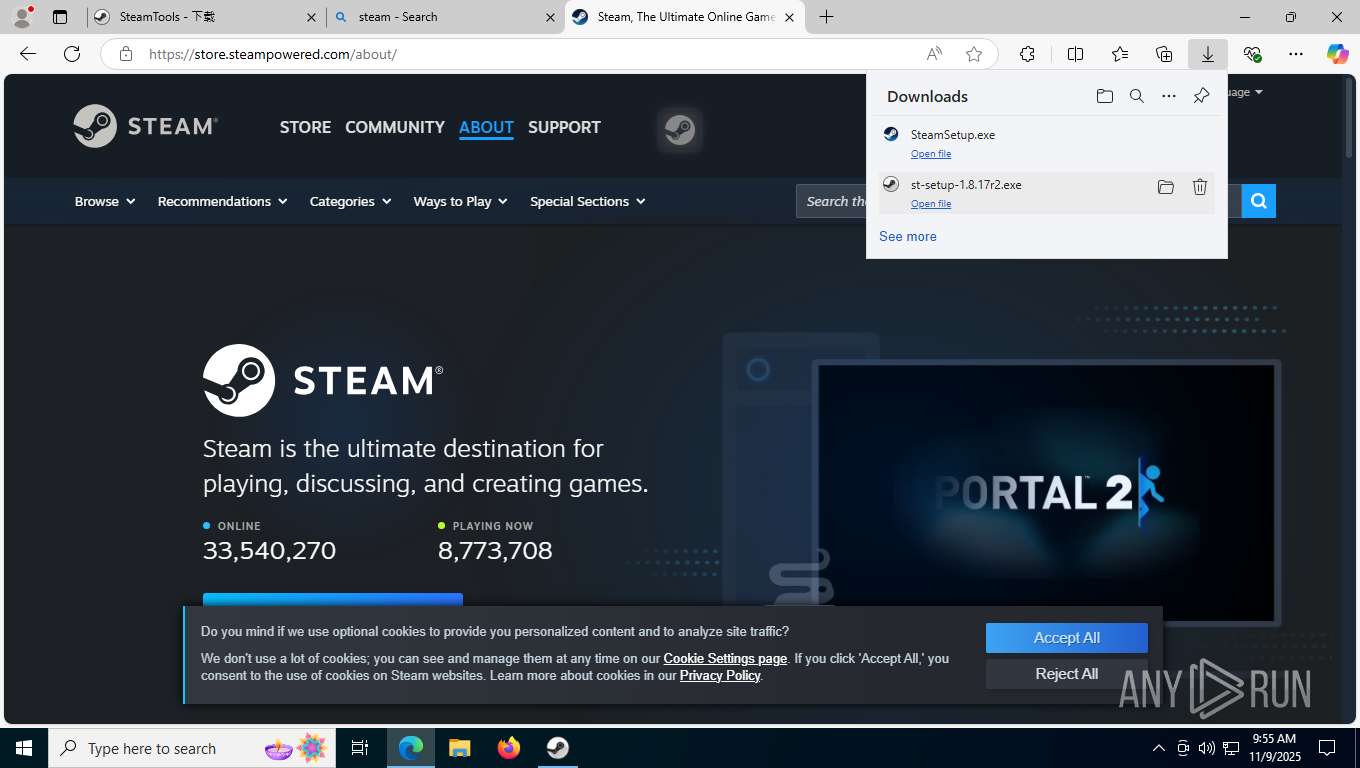The height and width of the screenshot is (768, 1360).
Task: Reject all cookies
Action: point(1066,674)
